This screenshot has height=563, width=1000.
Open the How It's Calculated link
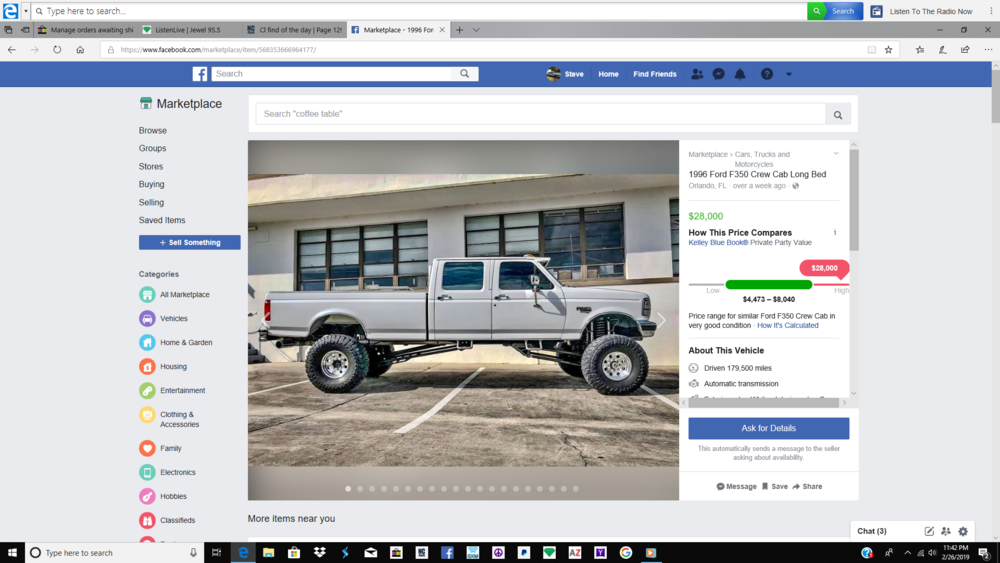787,326
